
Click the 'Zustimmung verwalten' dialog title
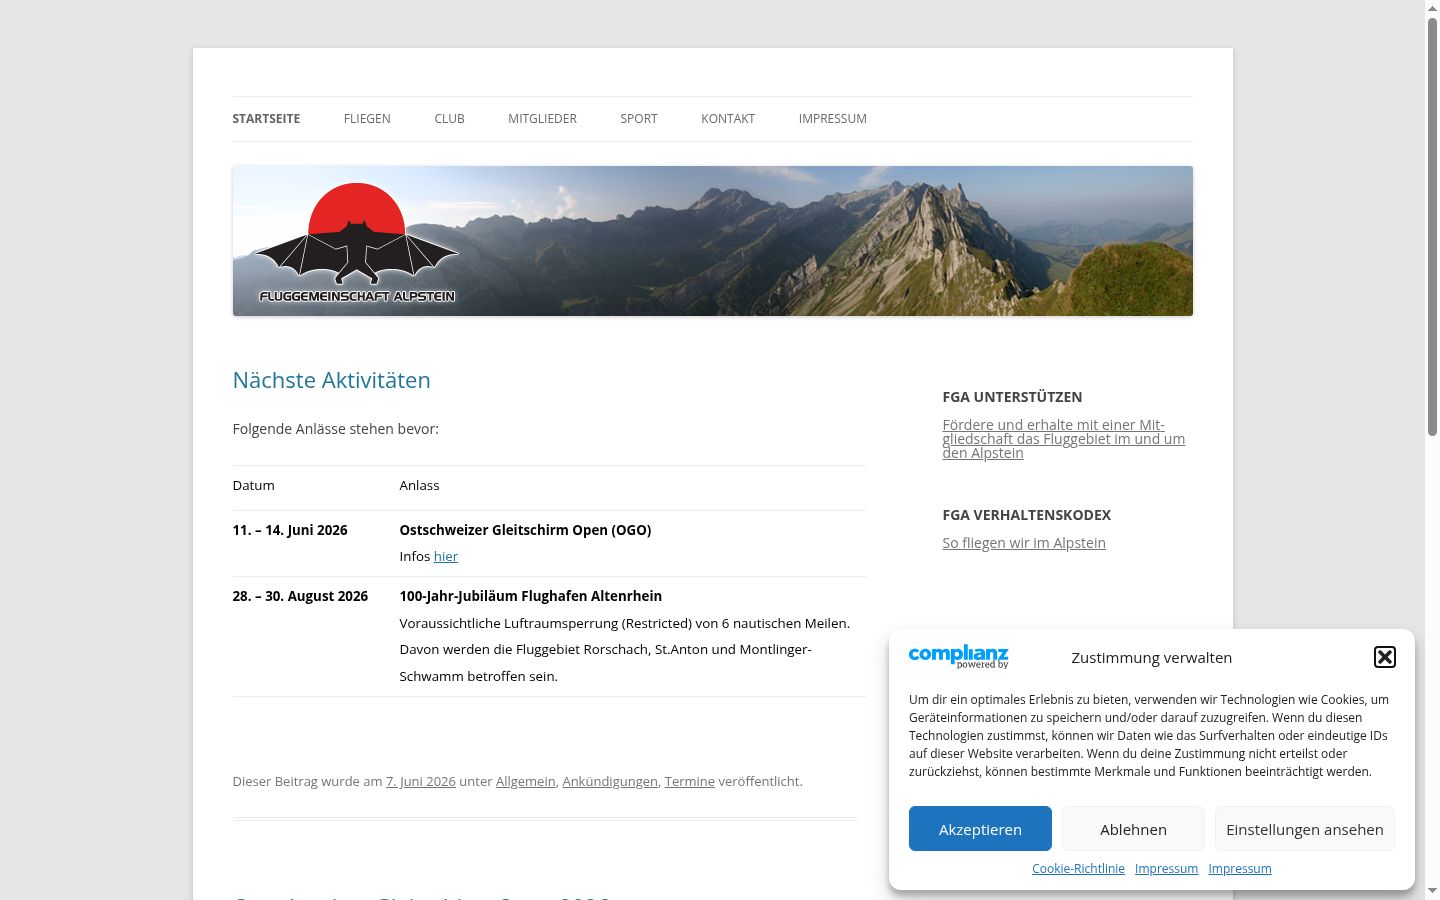pyautogui.click(x=1152, y=658)
